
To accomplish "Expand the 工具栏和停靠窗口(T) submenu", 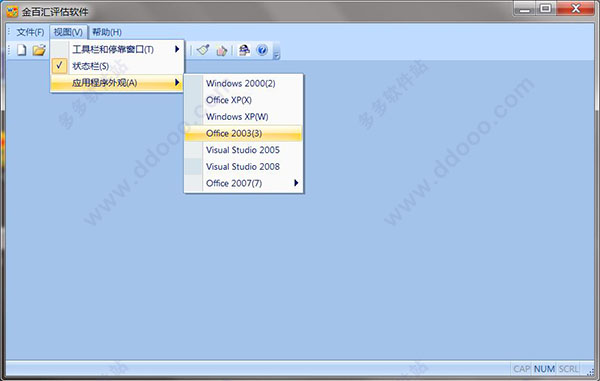I will [117, 49].
